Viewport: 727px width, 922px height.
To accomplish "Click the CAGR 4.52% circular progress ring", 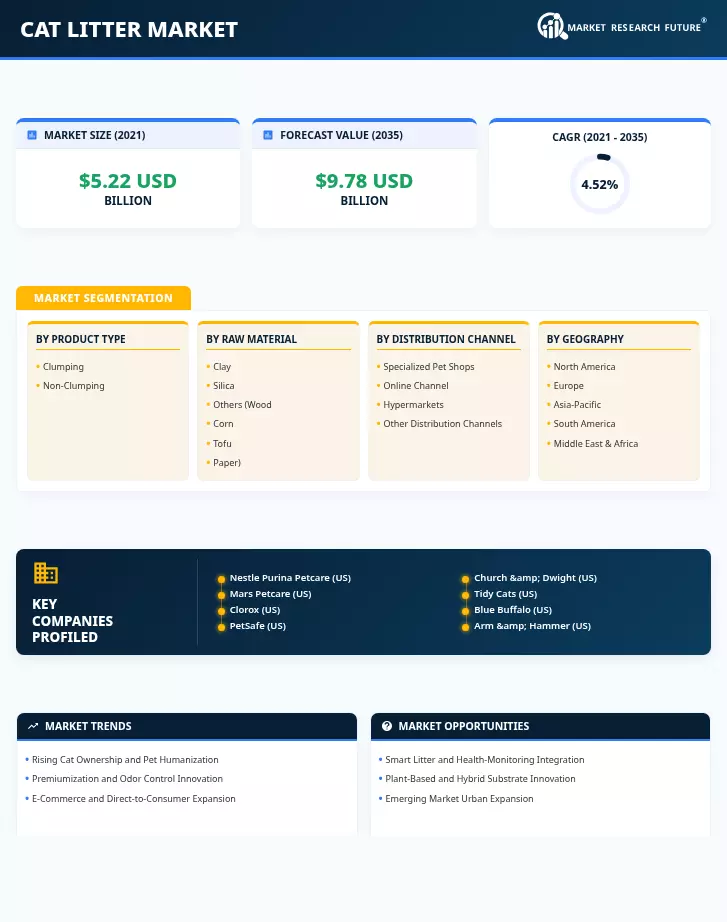I will point(599,184).
